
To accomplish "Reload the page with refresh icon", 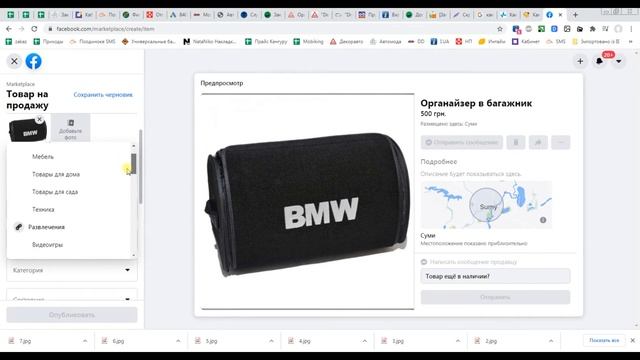I will (x=34, y=29).
